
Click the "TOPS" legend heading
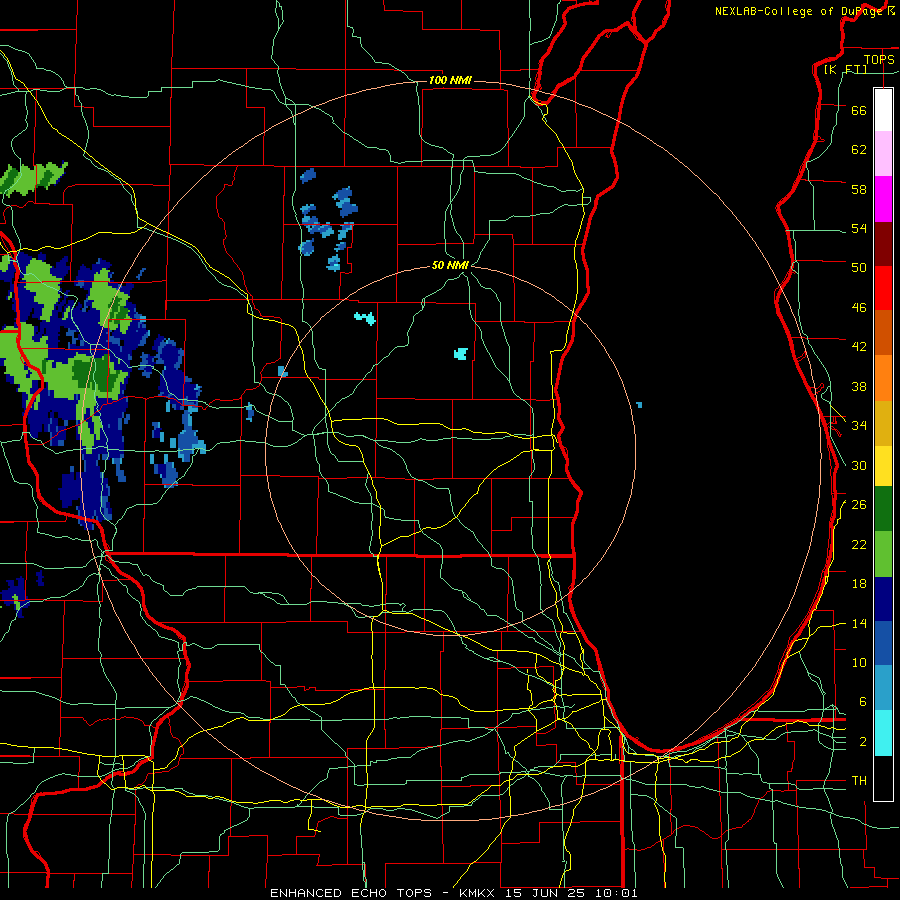click(879, 59)
